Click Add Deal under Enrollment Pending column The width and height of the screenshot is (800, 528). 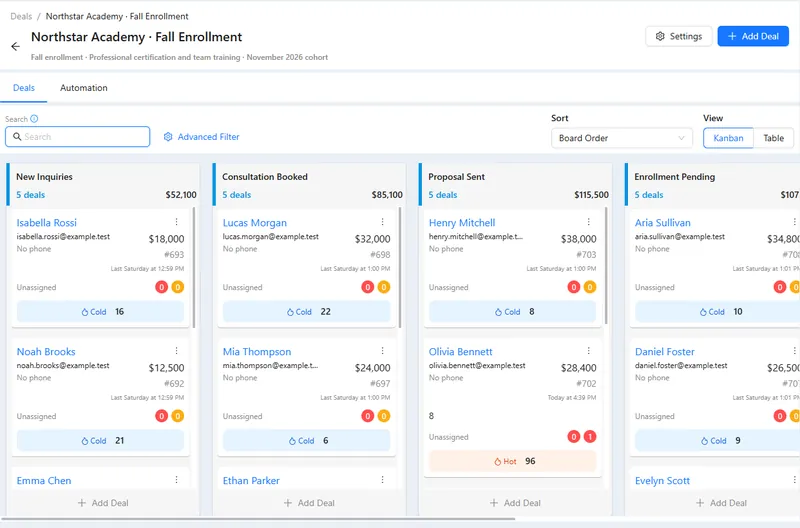tap(721, 503)
